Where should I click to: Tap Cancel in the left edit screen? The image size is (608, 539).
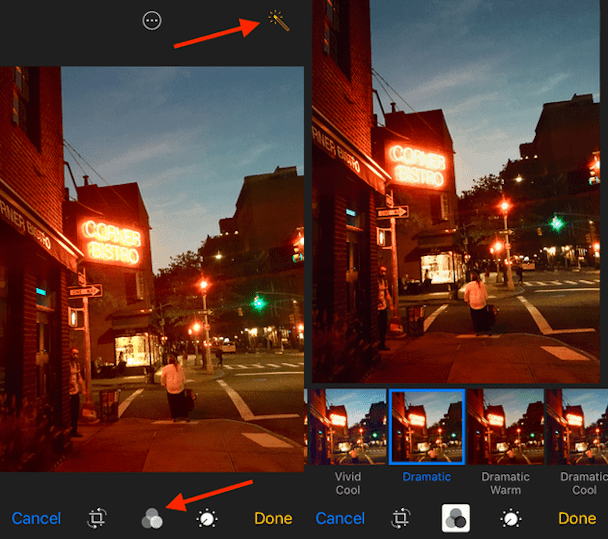pyautogui.click(x=36, y=518)
